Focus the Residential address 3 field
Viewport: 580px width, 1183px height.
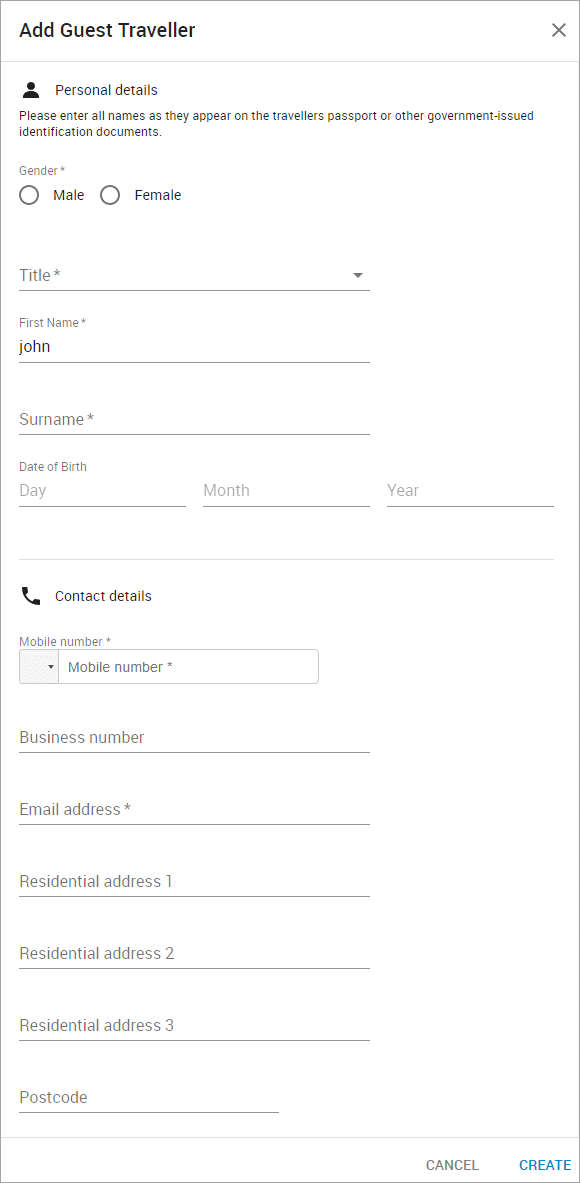195,1025
